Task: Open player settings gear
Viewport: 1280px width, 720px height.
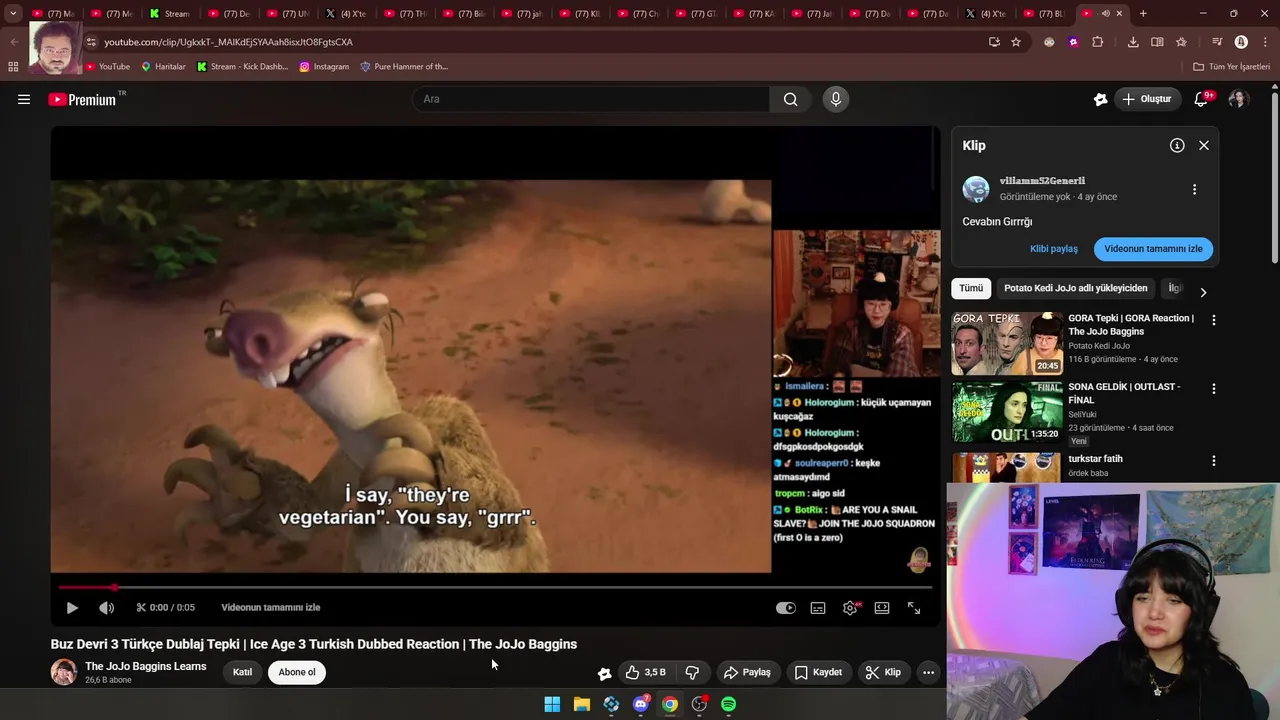Action: click(850, 607)
